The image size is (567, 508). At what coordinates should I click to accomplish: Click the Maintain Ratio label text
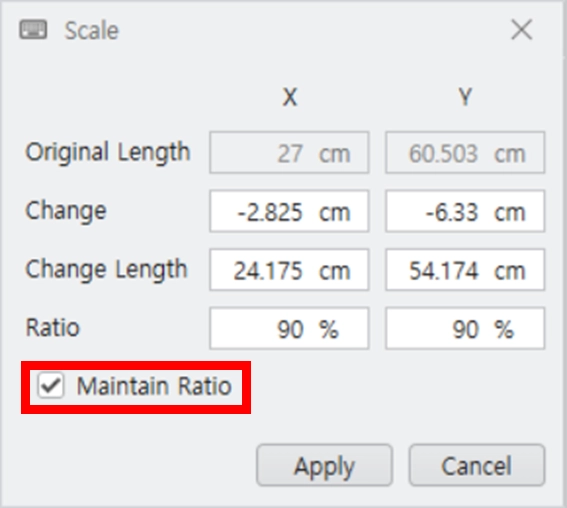pyautogui.click(x=154, y=386)
